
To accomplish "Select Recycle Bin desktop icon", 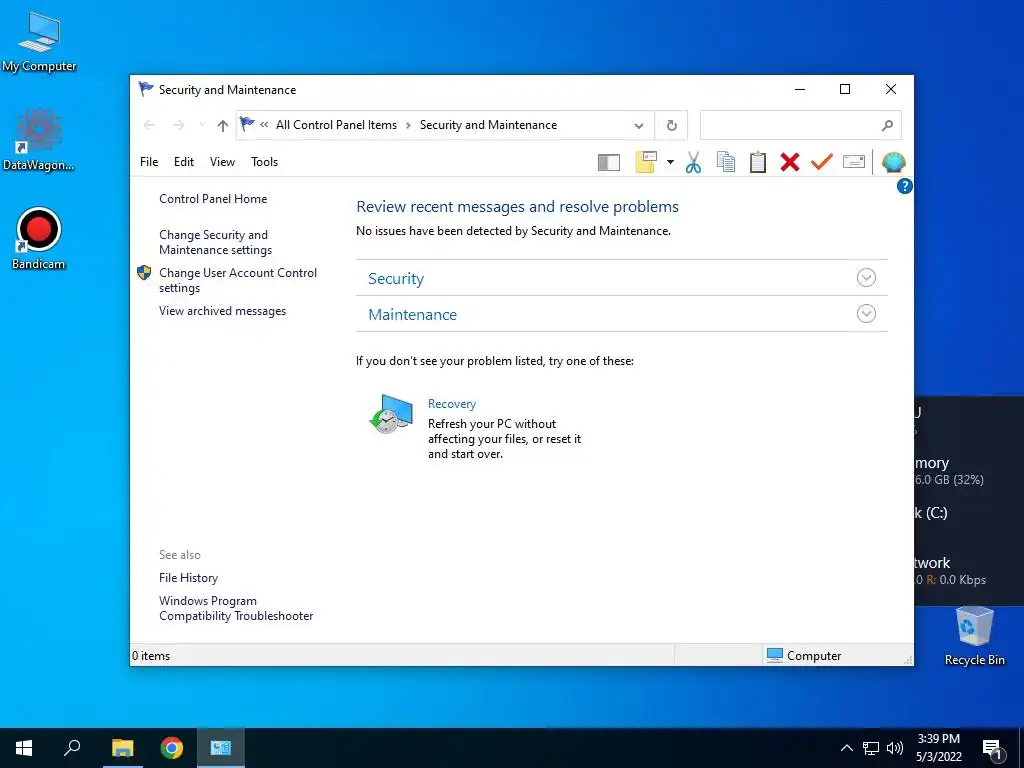I will [974, 636].
